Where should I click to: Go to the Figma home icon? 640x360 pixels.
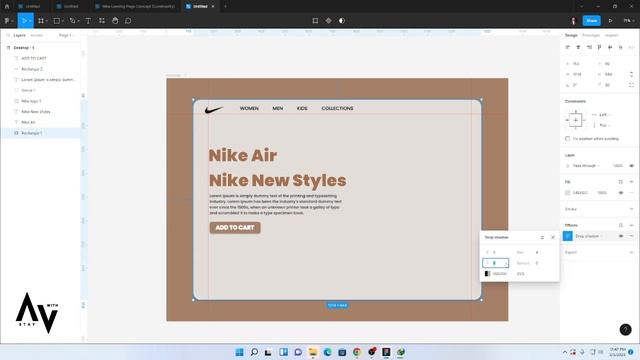pyautogui.click(x=7, y=6)
